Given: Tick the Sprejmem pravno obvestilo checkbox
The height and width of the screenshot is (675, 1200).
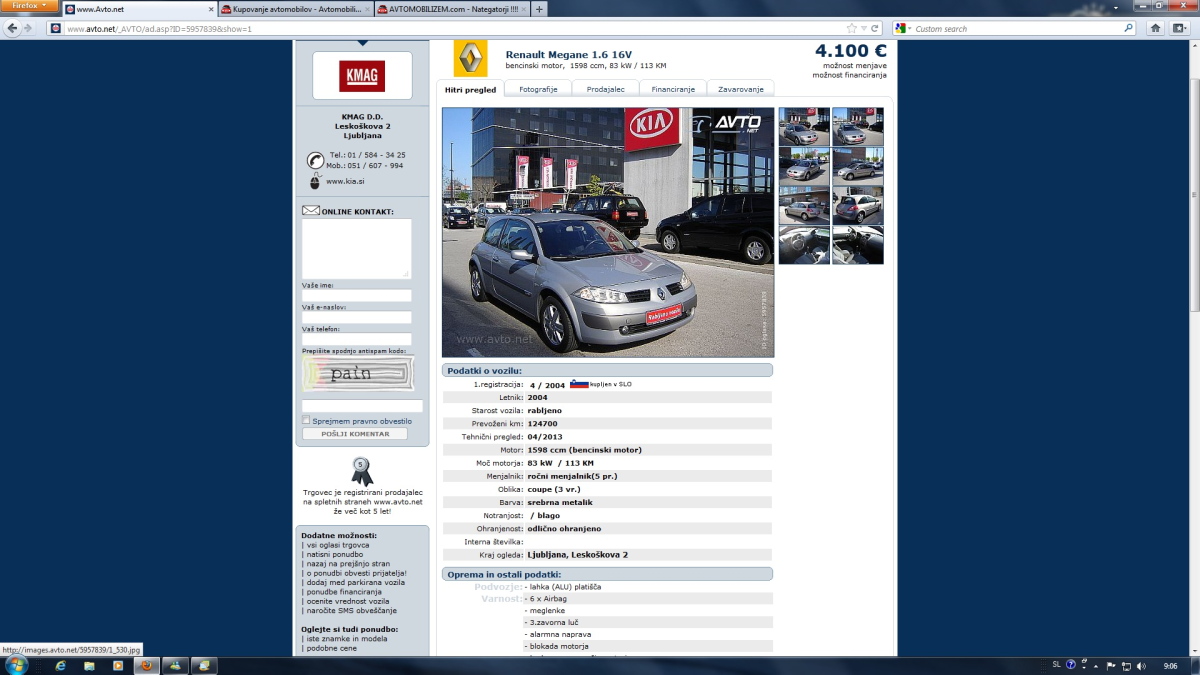Looking at the screenshot, I should [306, 421].
